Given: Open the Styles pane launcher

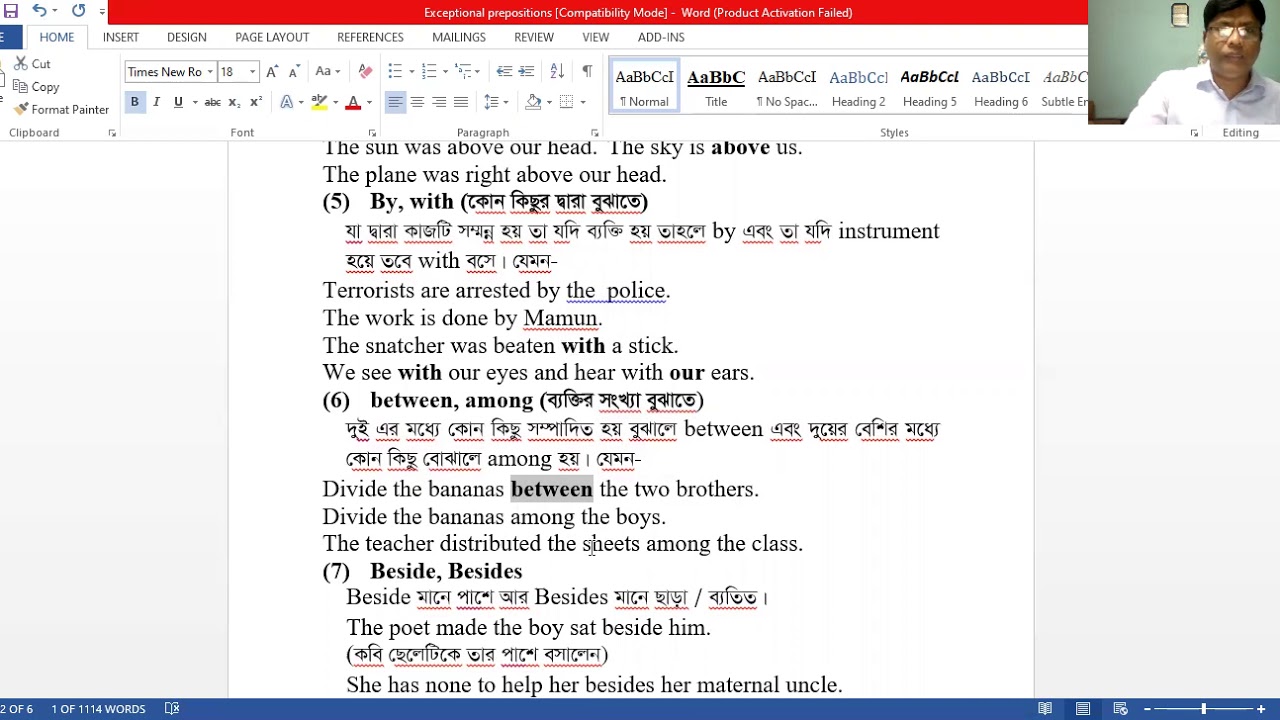Looking at the screenshot, I should (1194, 133).
